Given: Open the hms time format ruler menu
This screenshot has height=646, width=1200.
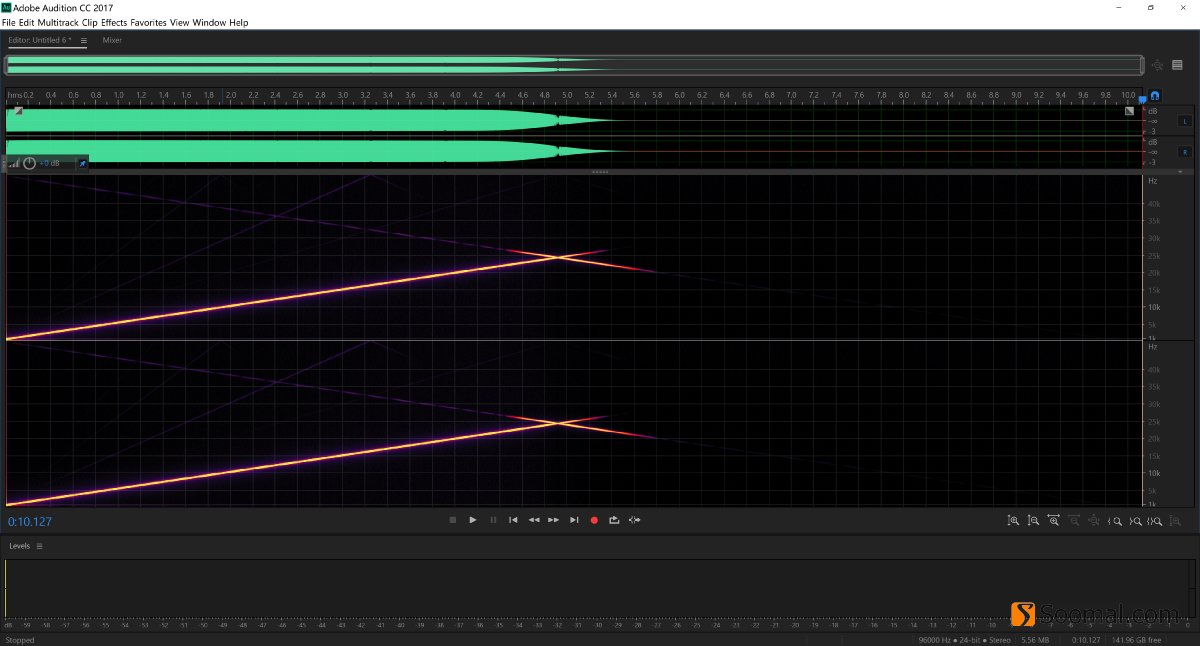Looking at the screenshot, I should coord(14,94).
